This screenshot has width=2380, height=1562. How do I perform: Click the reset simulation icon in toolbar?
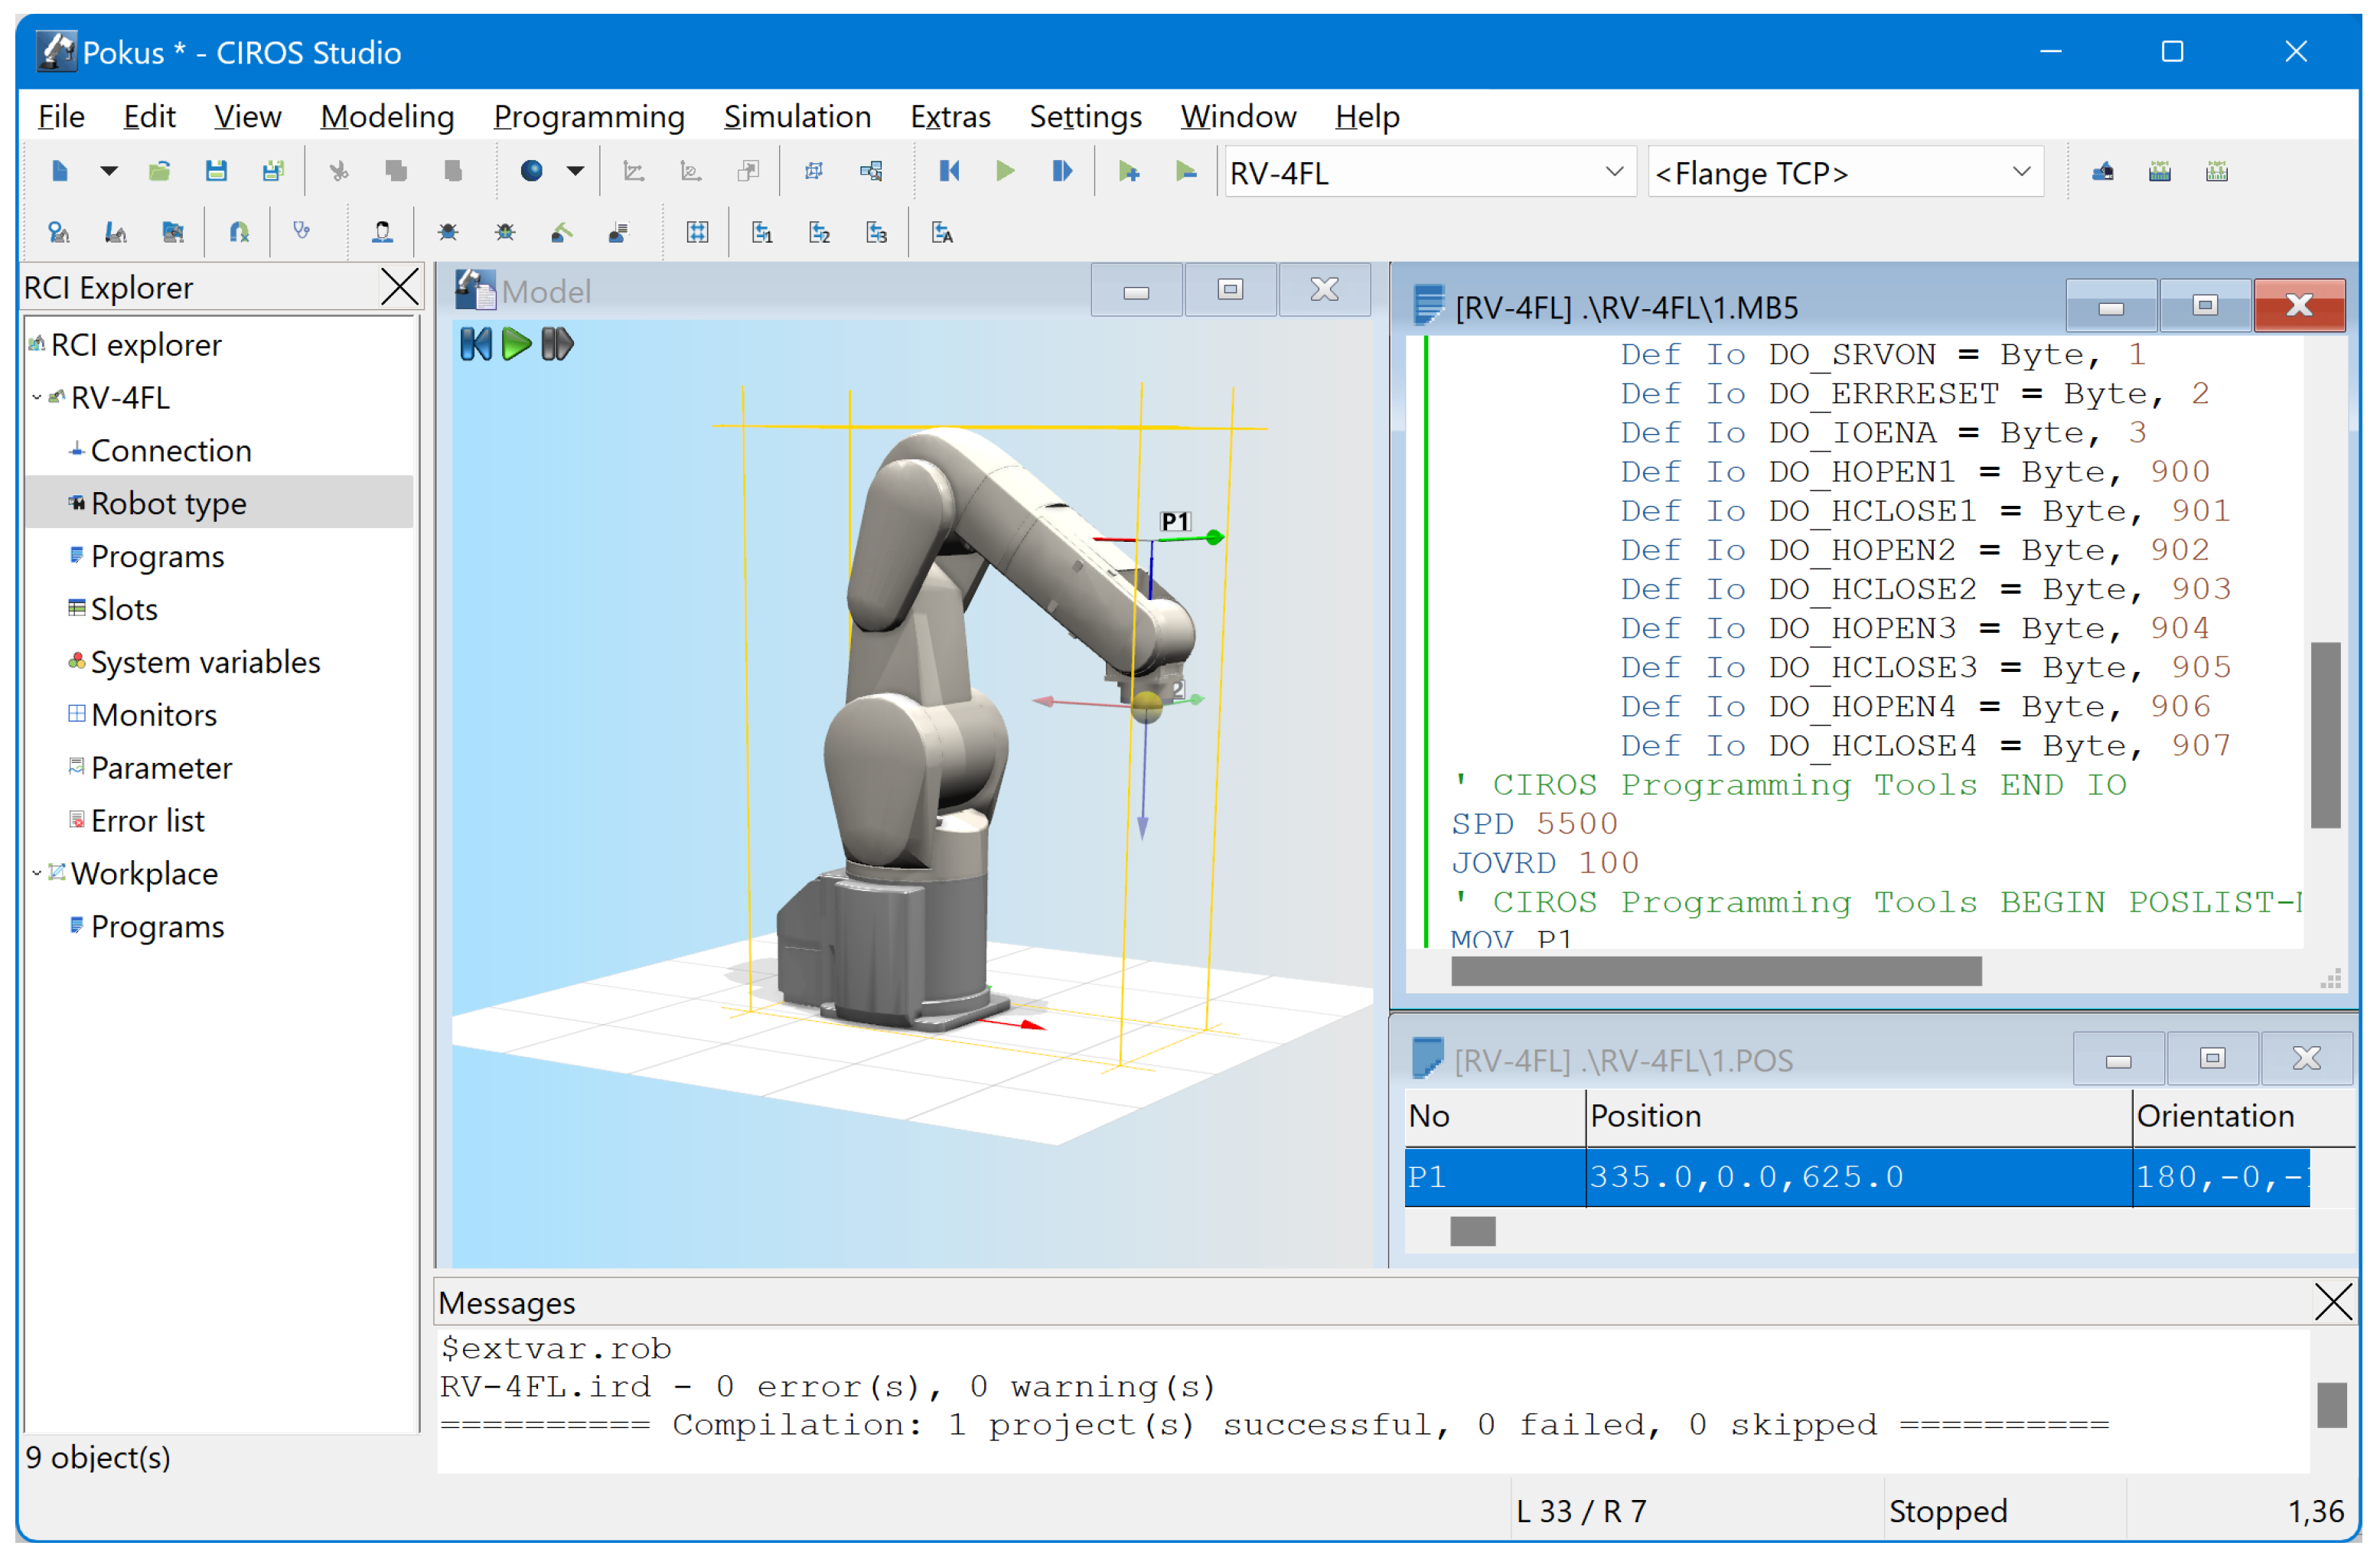click(x=949, y=172)
